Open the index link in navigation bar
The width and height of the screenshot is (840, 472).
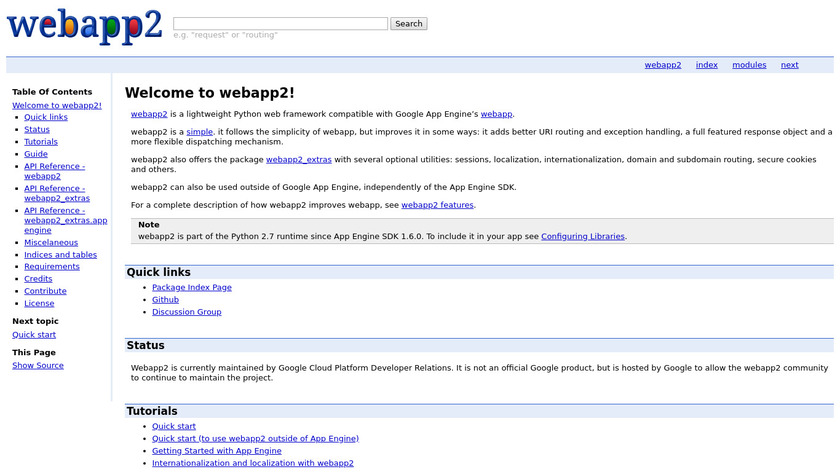(x=707, y=65)
